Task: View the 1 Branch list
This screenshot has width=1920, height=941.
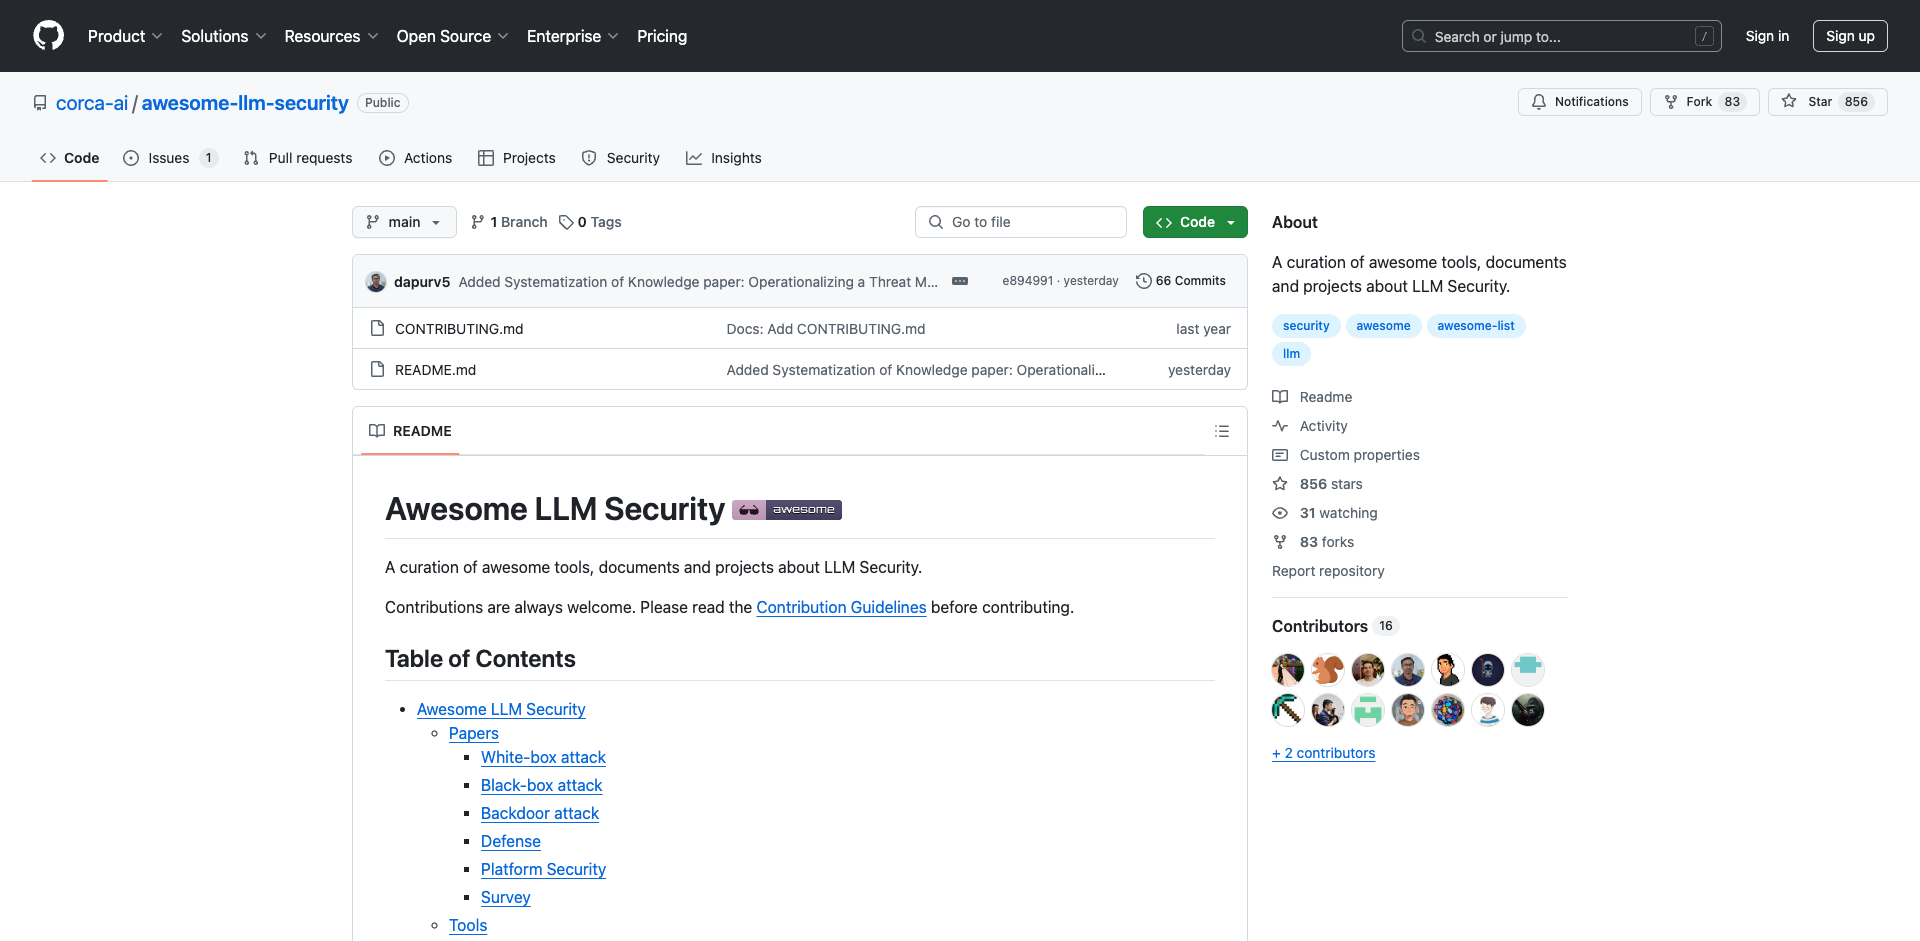Action: click(x=509, y=222)
